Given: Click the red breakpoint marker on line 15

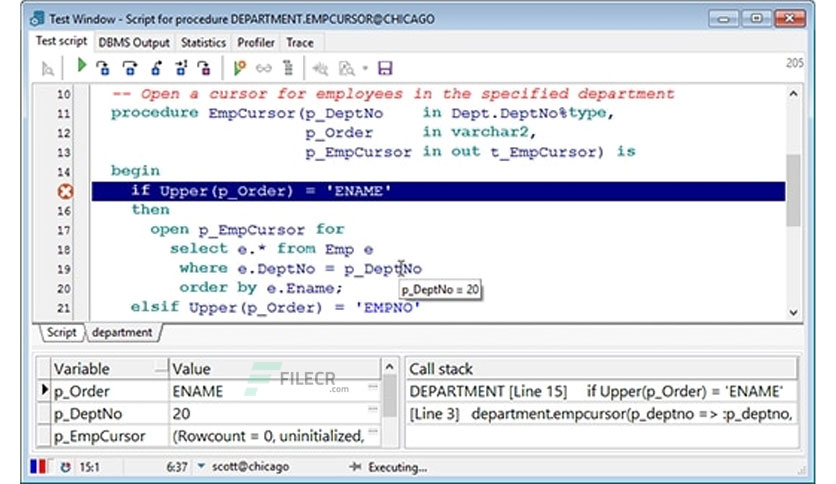Looking at the screenshot, I should pos(66,191).
